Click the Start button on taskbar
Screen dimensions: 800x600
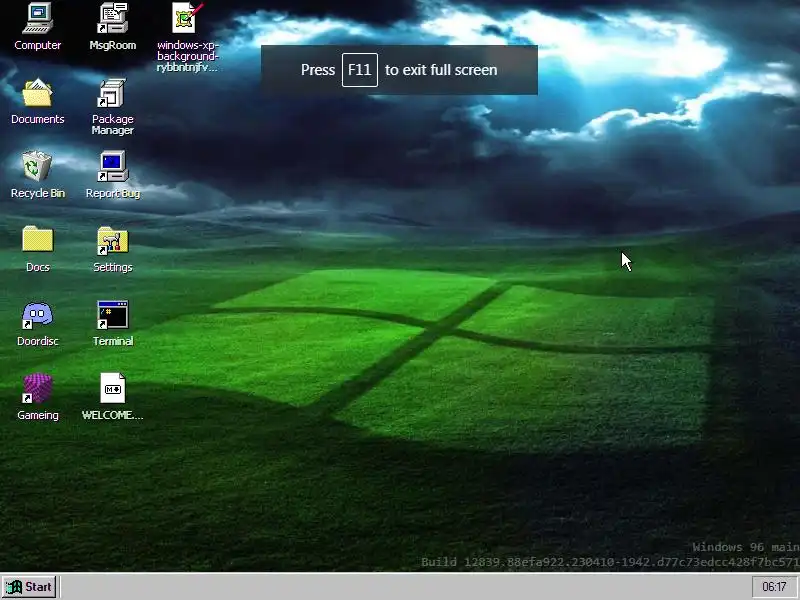29,587
